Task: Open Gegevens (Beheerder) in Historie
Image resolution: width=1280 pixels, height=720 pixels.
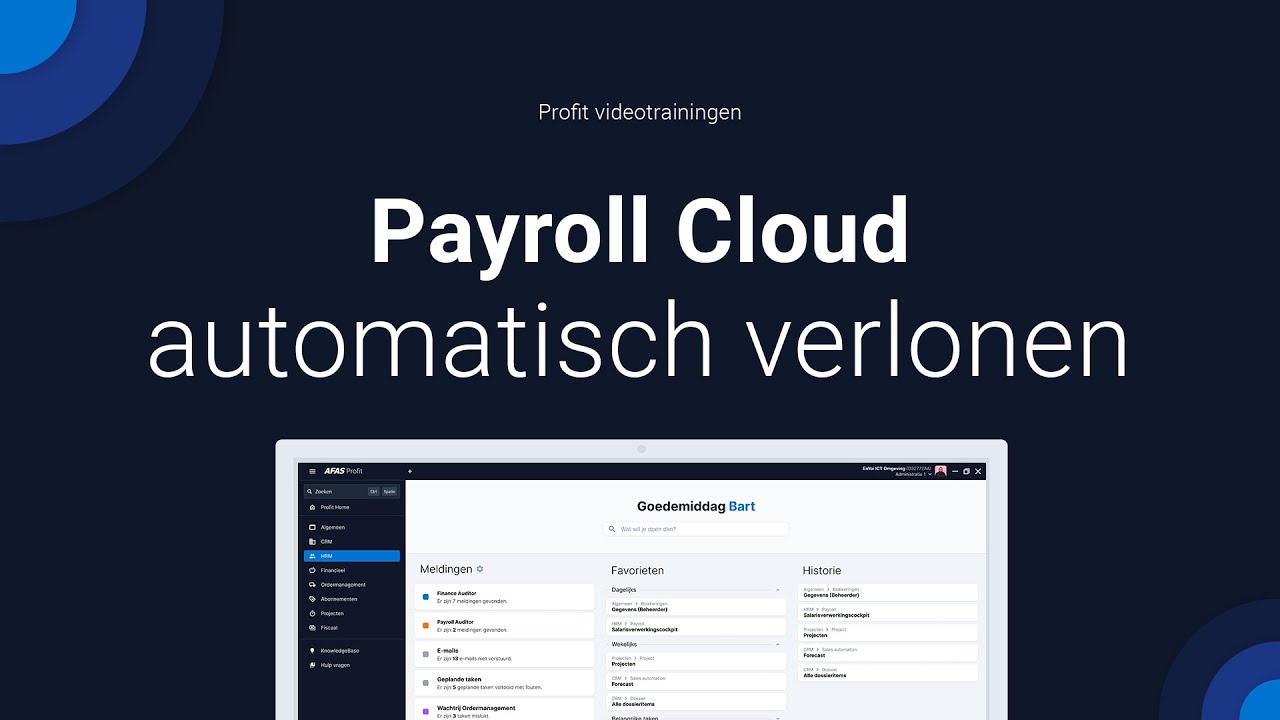Action: 889,592
